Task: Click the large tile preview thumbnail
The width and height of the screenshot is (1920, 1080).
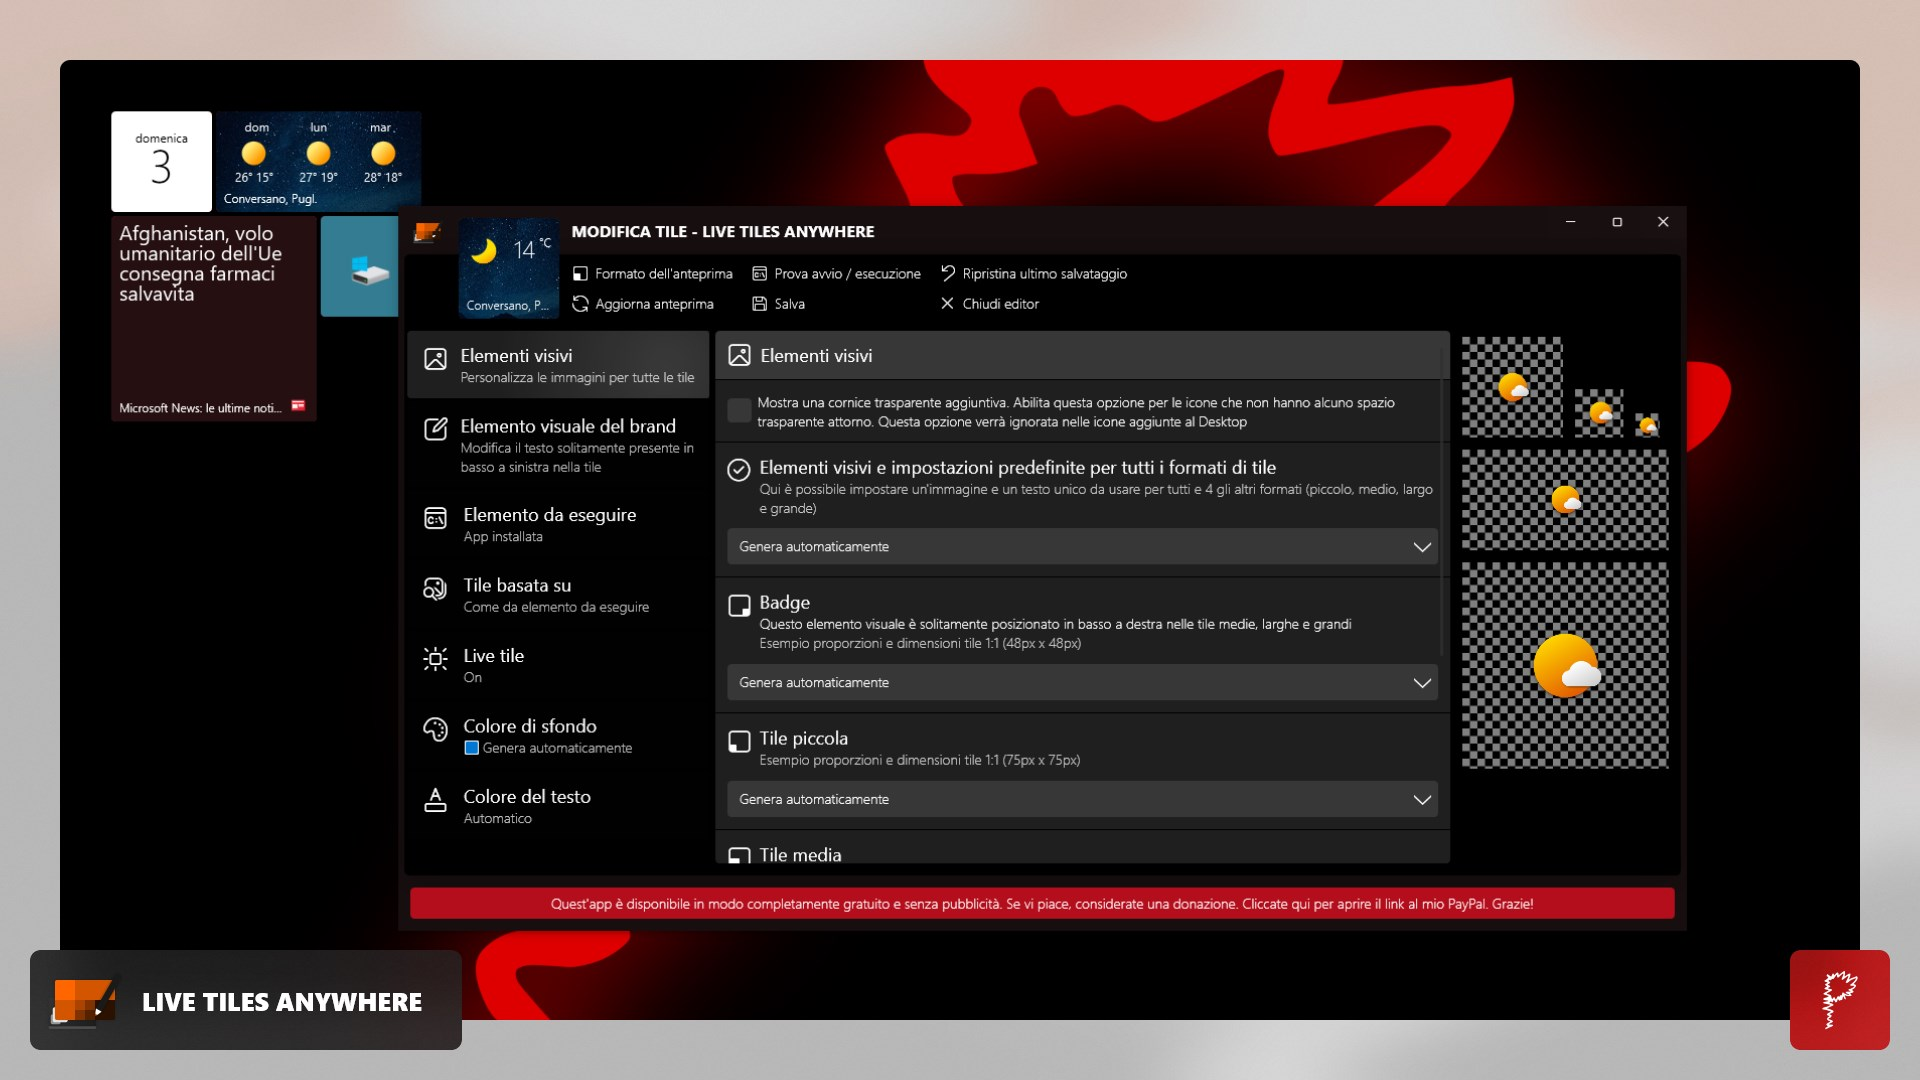Action: tap(1564, 665)
